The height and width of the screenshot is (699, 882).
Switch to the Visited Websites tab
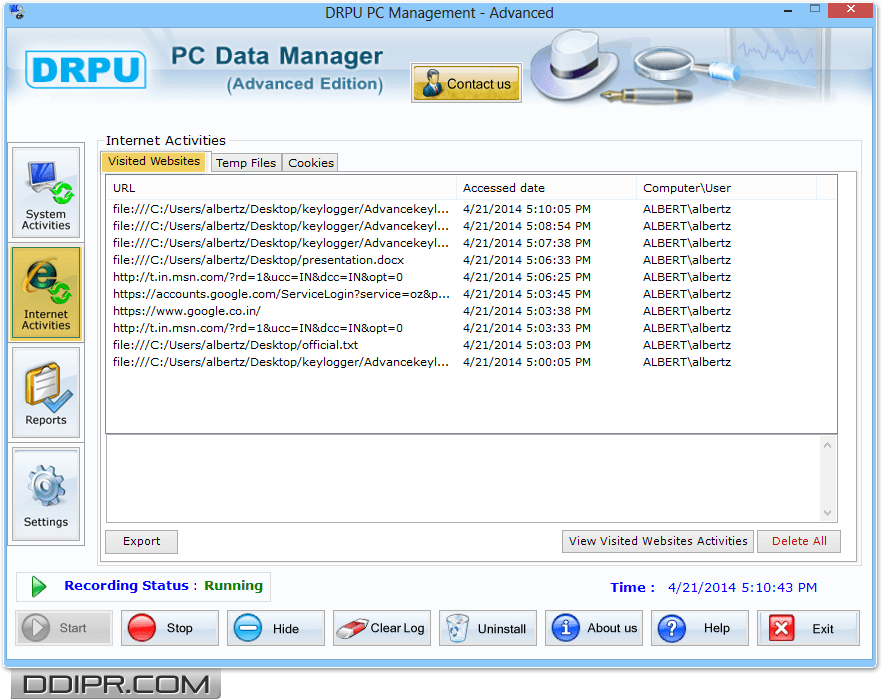click(154, 161)
